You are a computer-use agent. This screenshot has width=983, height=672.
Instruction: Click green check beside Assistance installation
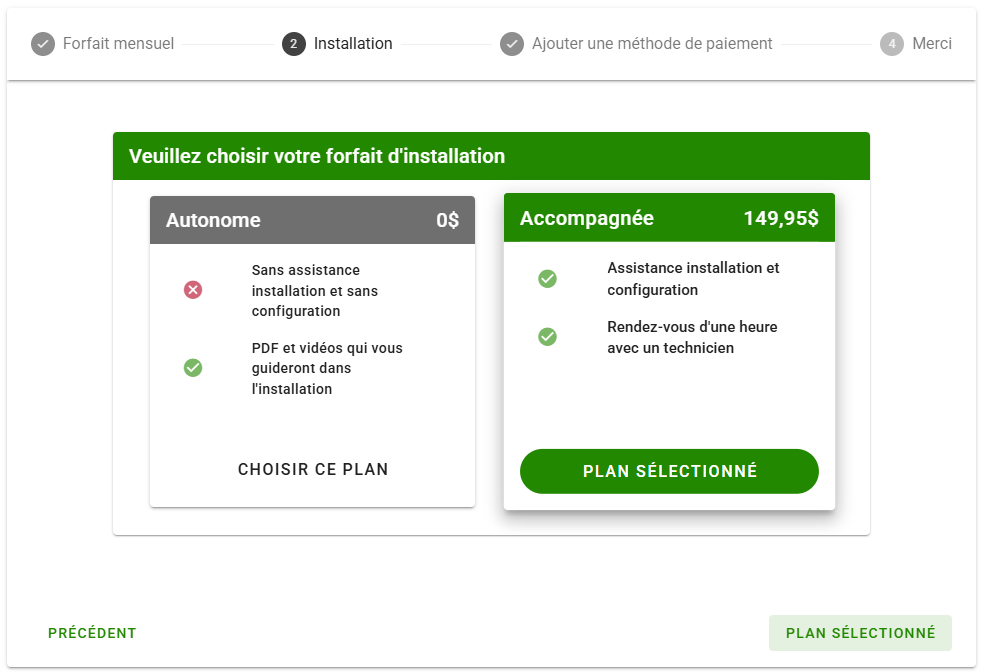547,279
